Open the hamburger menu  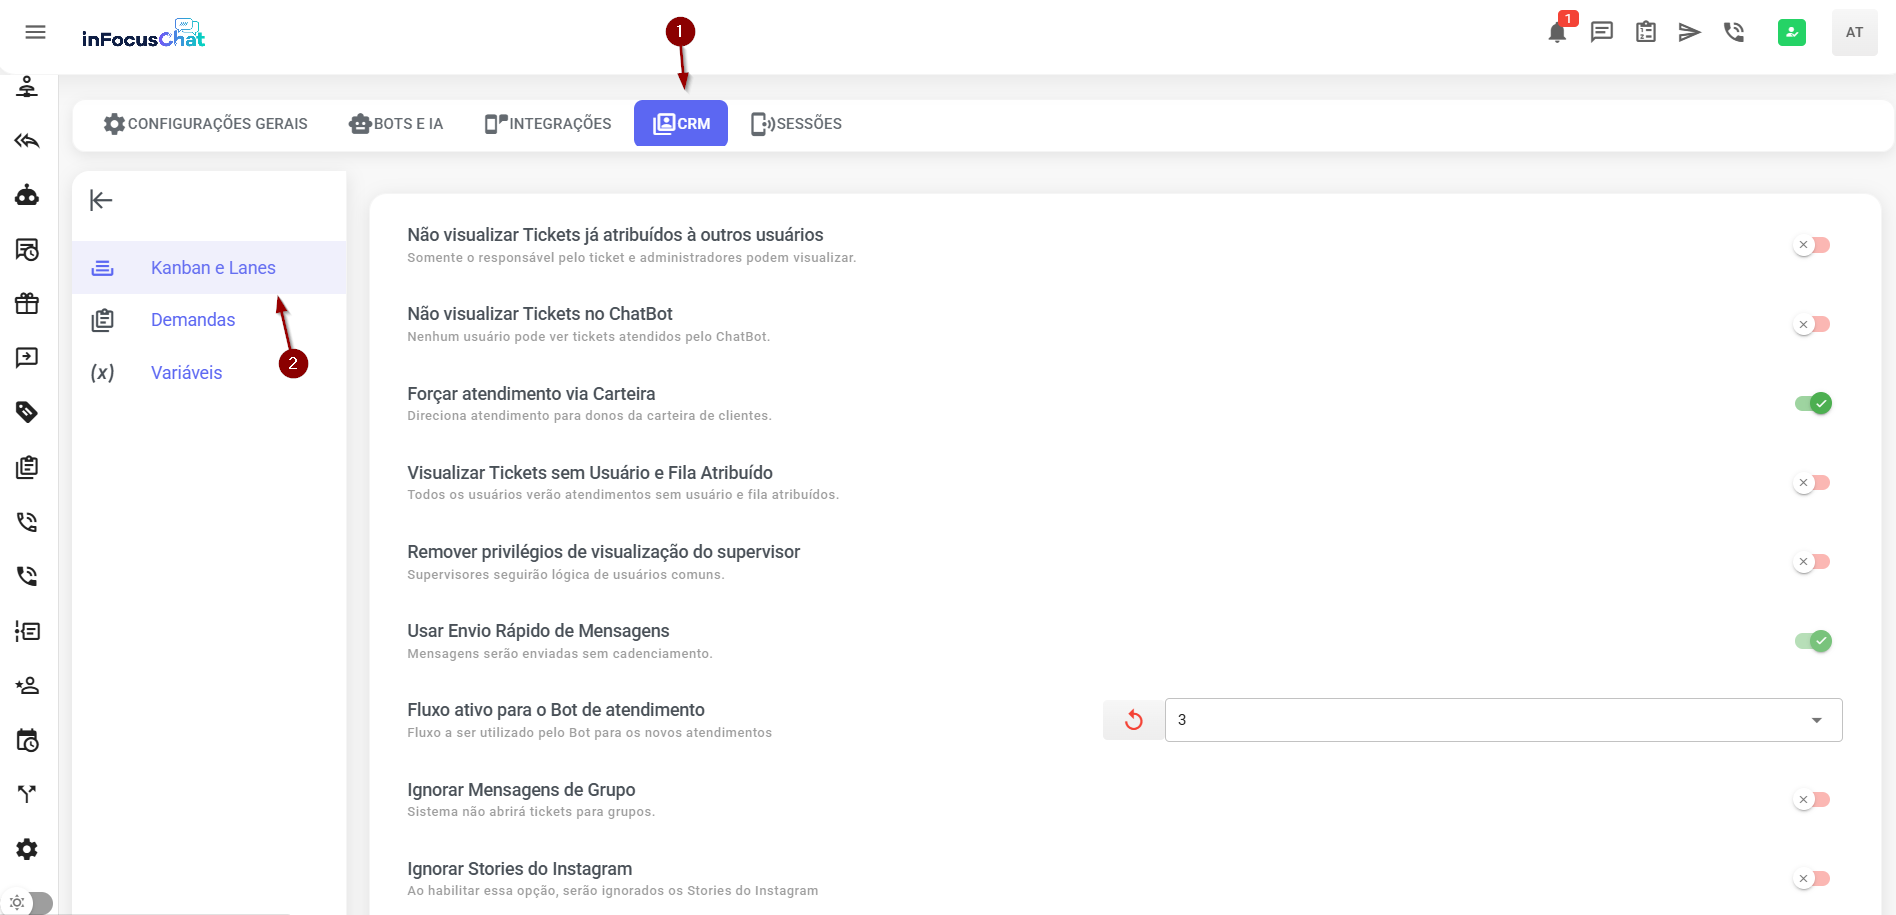[x=35, y=32]
